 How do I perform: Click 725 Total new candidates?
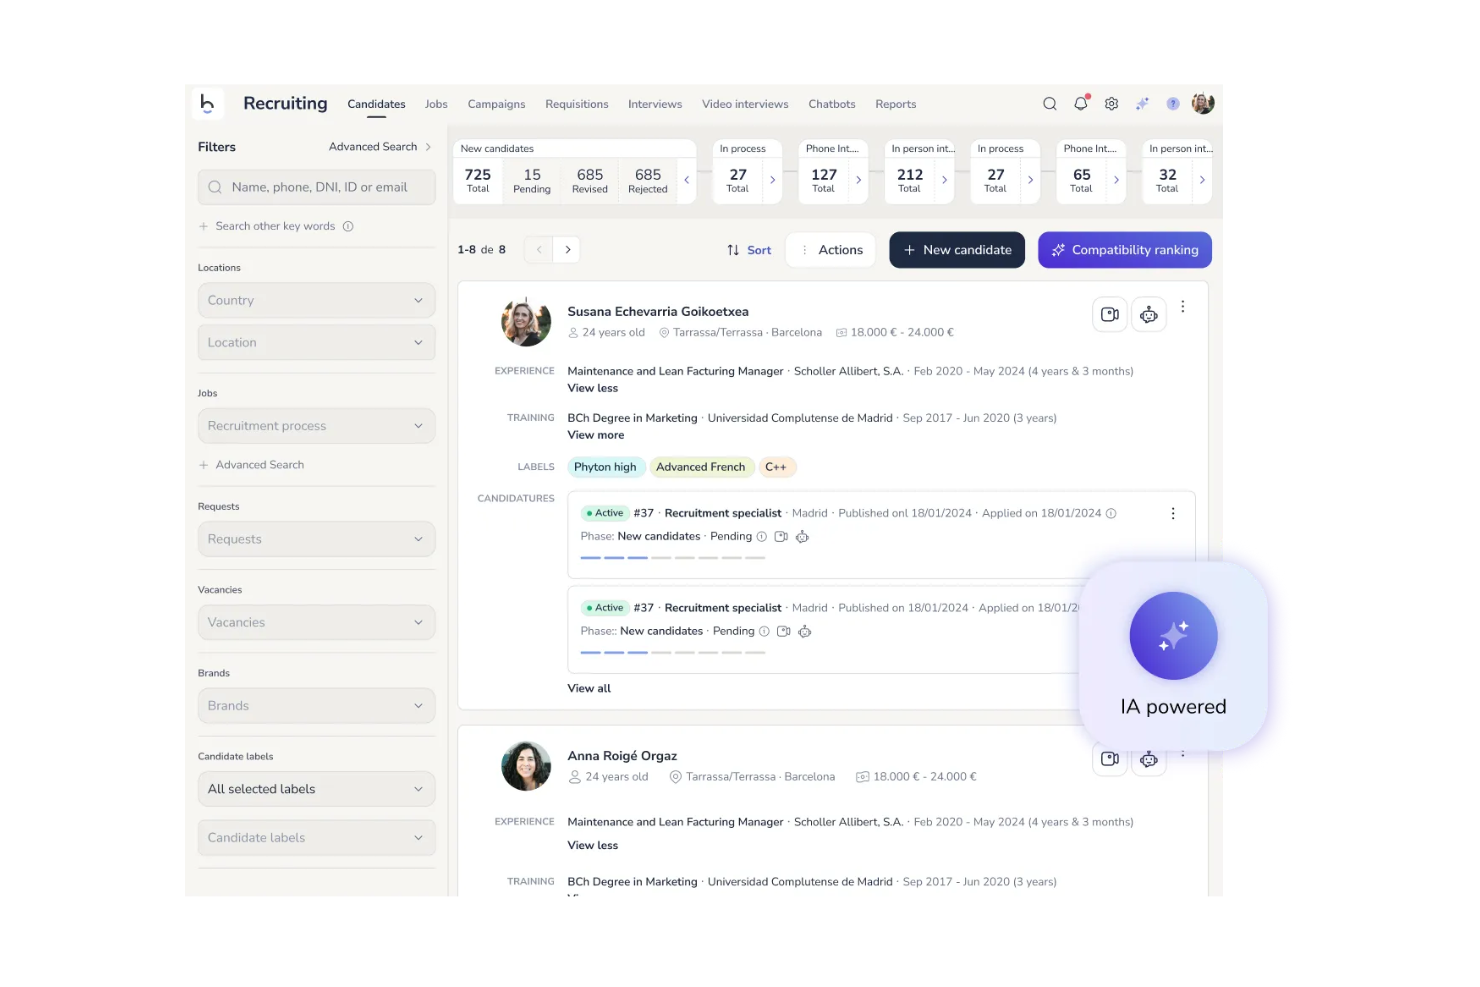[x=478, y=180]
